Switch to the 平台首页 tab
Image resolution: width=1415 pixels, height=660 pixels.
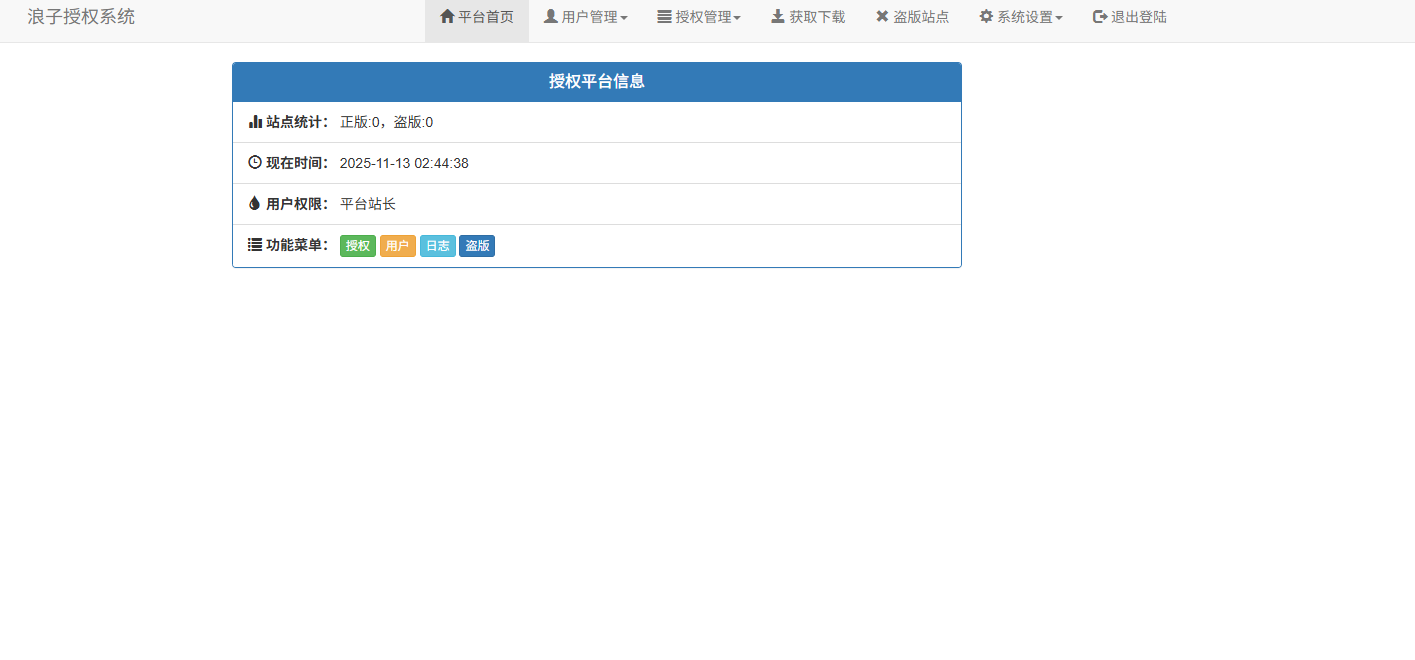(477, 16)
